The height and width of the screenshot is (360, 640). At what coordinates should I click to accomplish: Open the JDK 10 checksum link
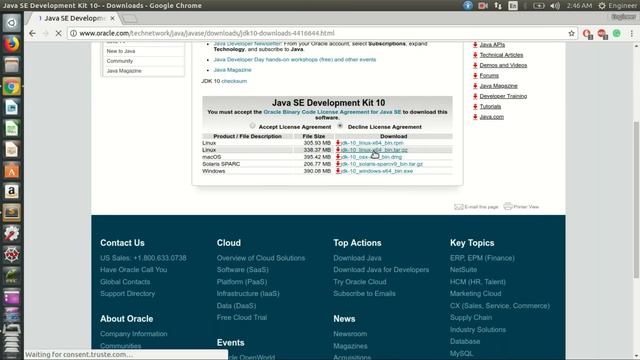(x=234, y=81)
